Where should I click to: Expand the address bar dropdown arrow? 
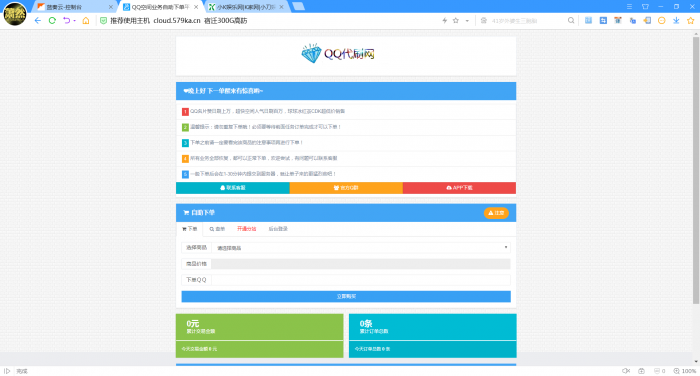pyautogui.click(x=467, y=21)
